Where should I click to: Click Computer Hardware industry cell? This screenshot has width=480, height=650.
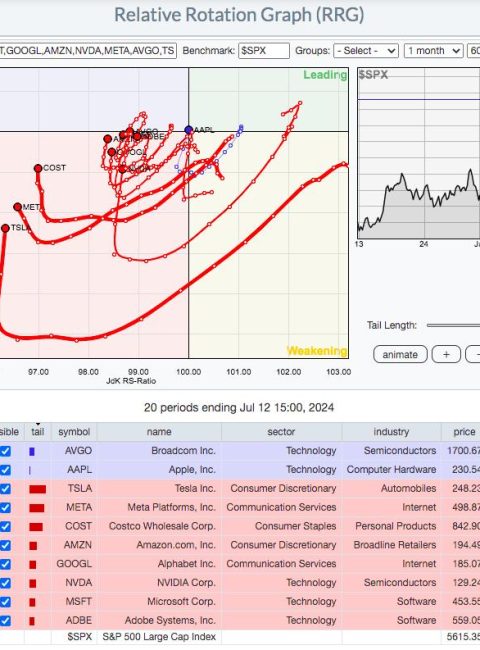click(x=391, y=470)
